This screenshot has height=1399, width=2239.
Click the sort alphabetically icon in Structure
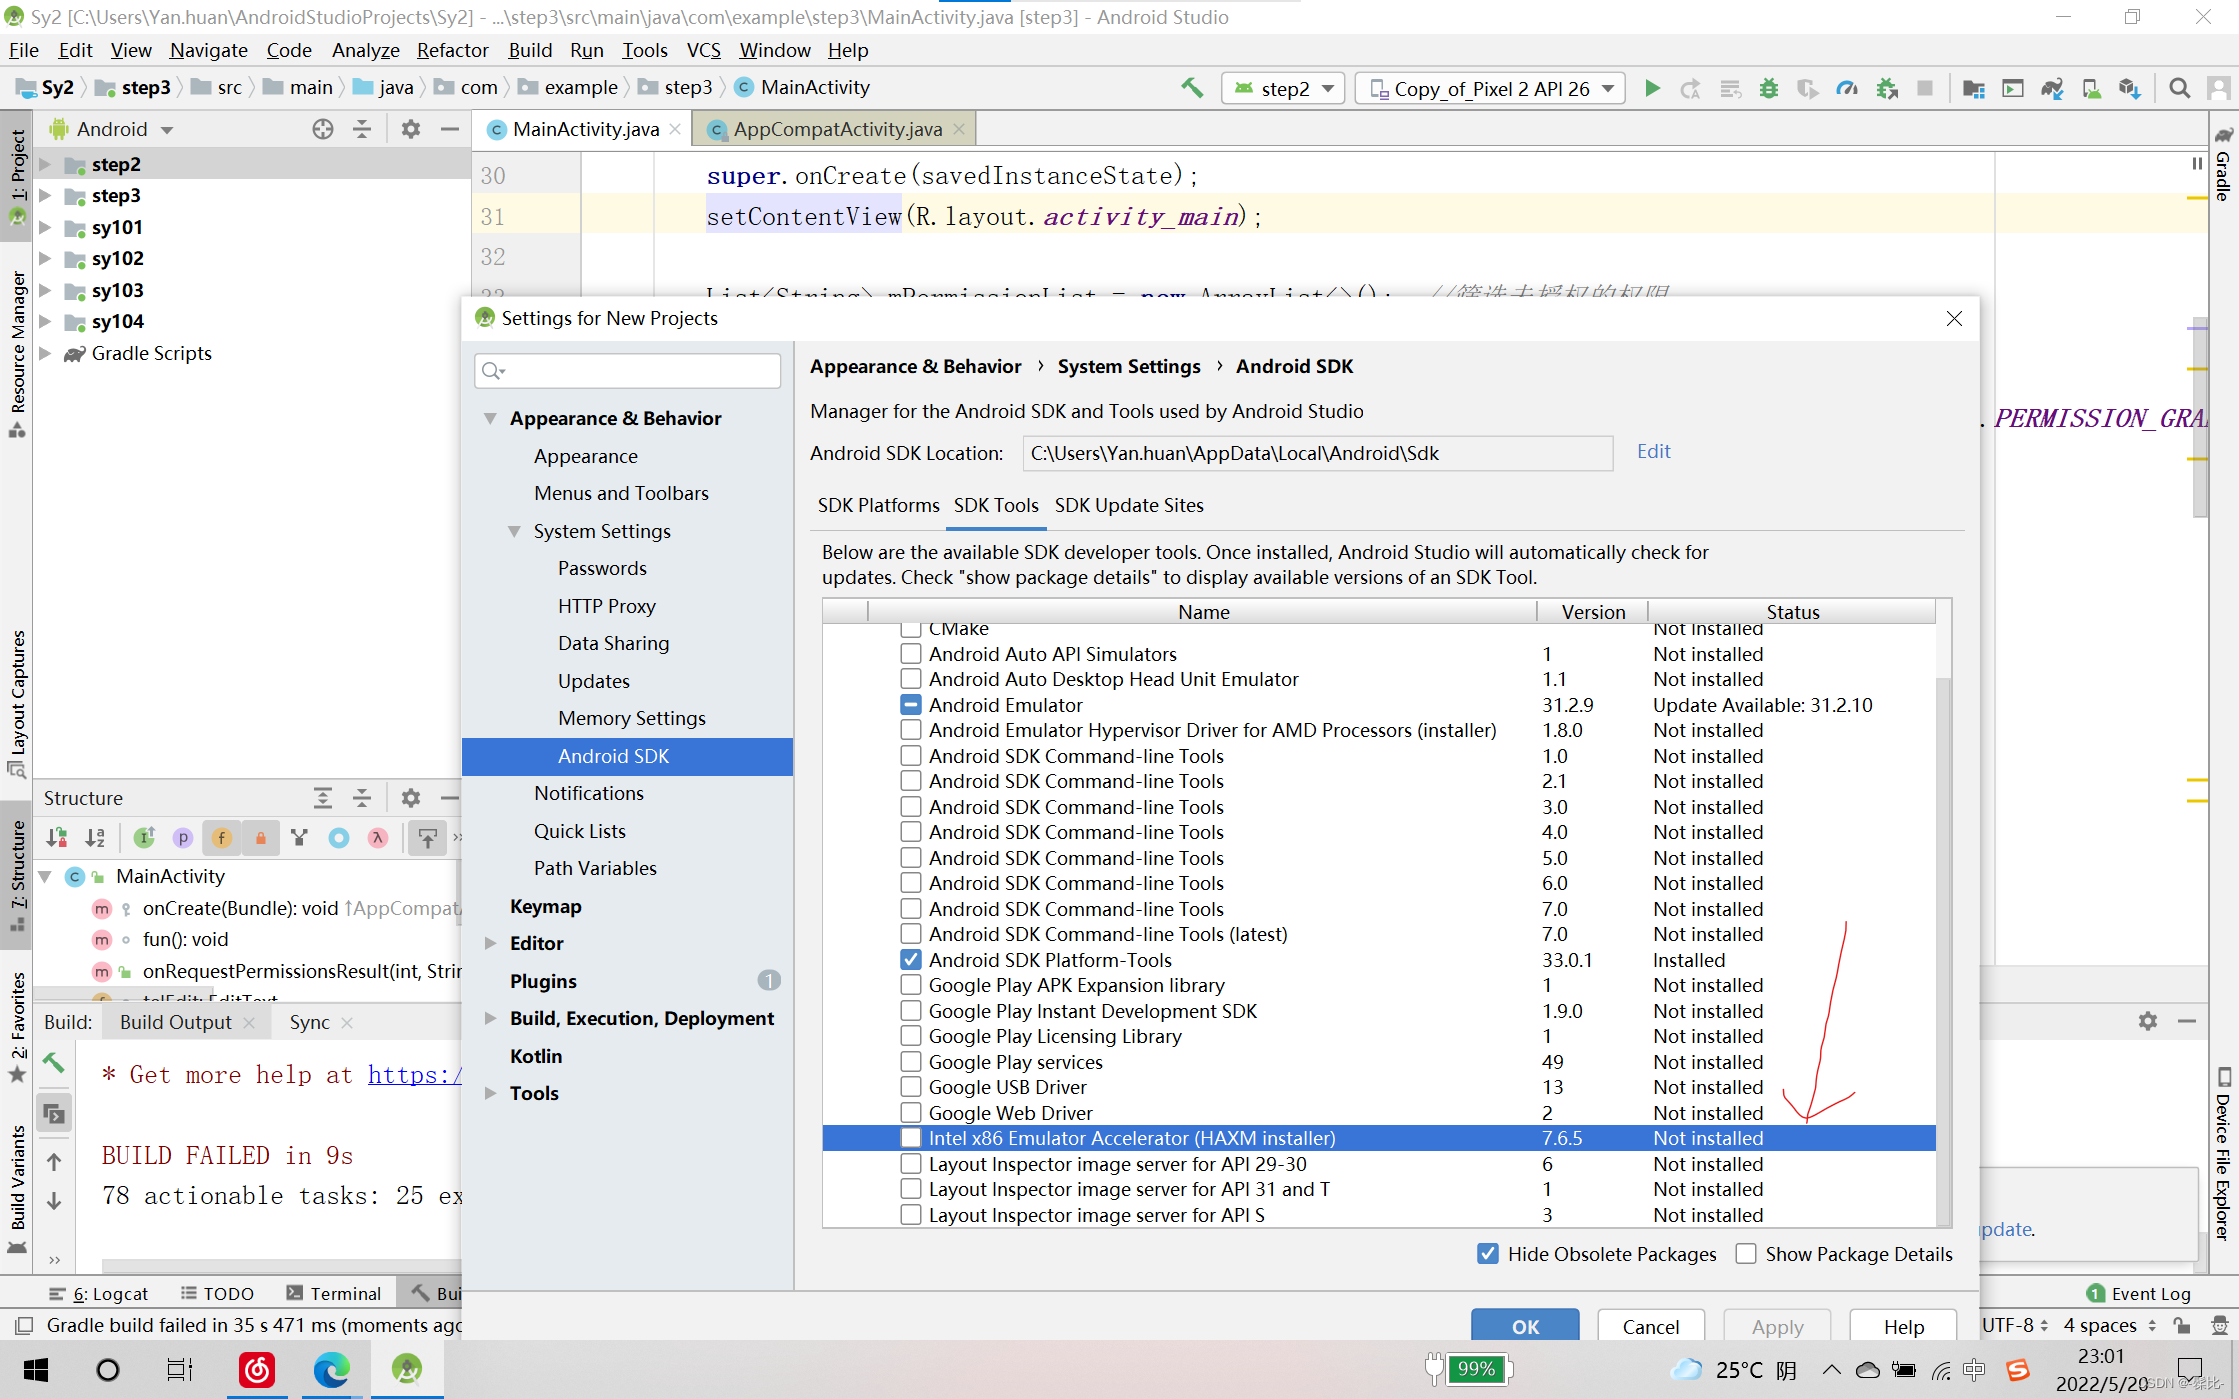pos(95,838)
